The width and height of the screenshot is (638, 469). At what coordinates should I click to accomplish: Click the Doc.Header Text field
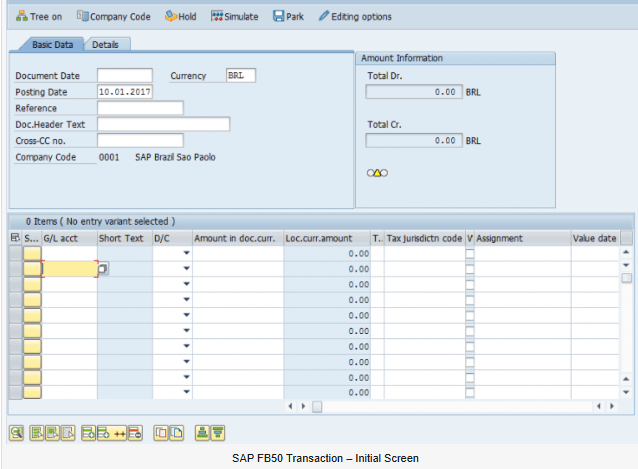163,124
